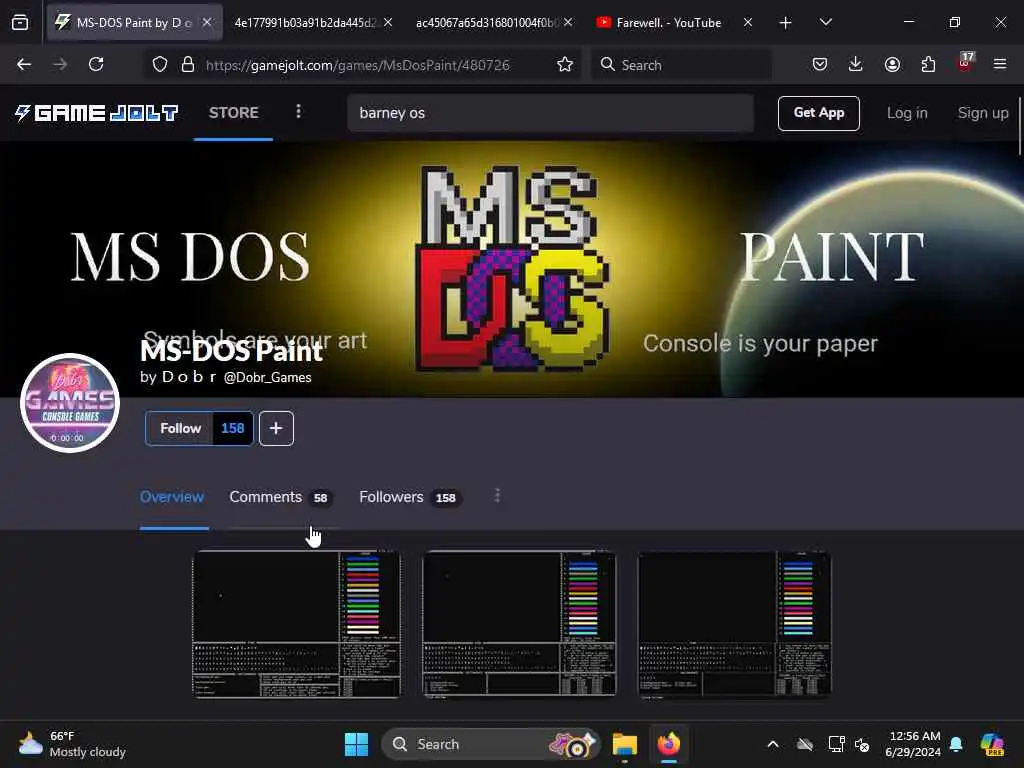Open the extensions puzzle icon
The width and height of the screenshot is (1024, 768).
928,65
